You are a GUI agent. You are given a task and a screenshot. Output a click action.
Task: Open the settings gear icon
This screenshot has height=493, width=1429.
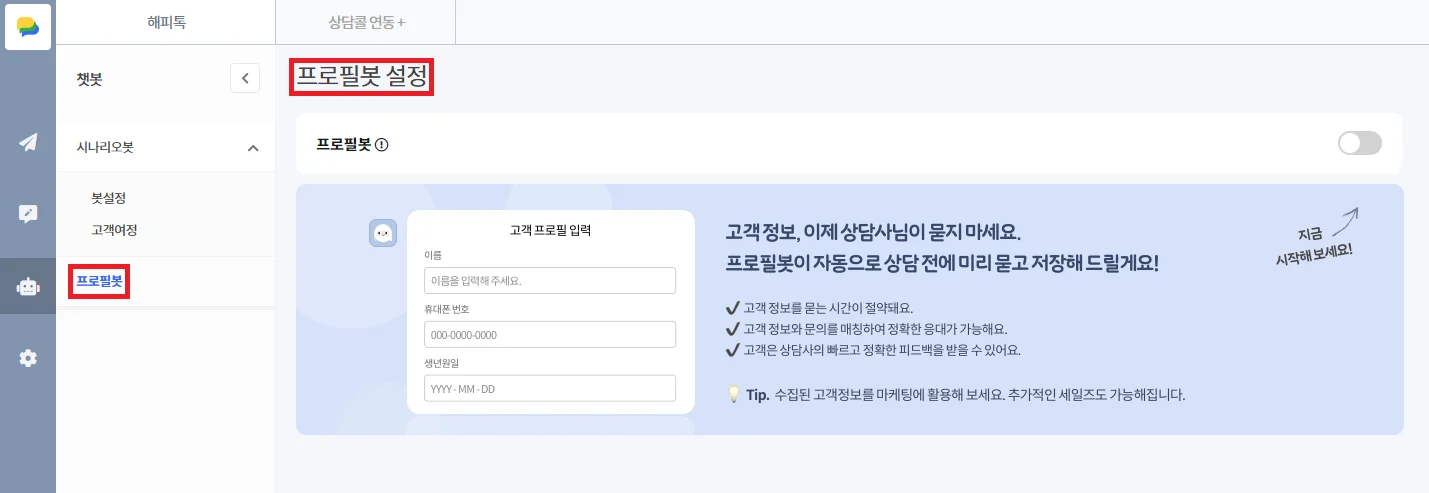(x=28, y=358)
